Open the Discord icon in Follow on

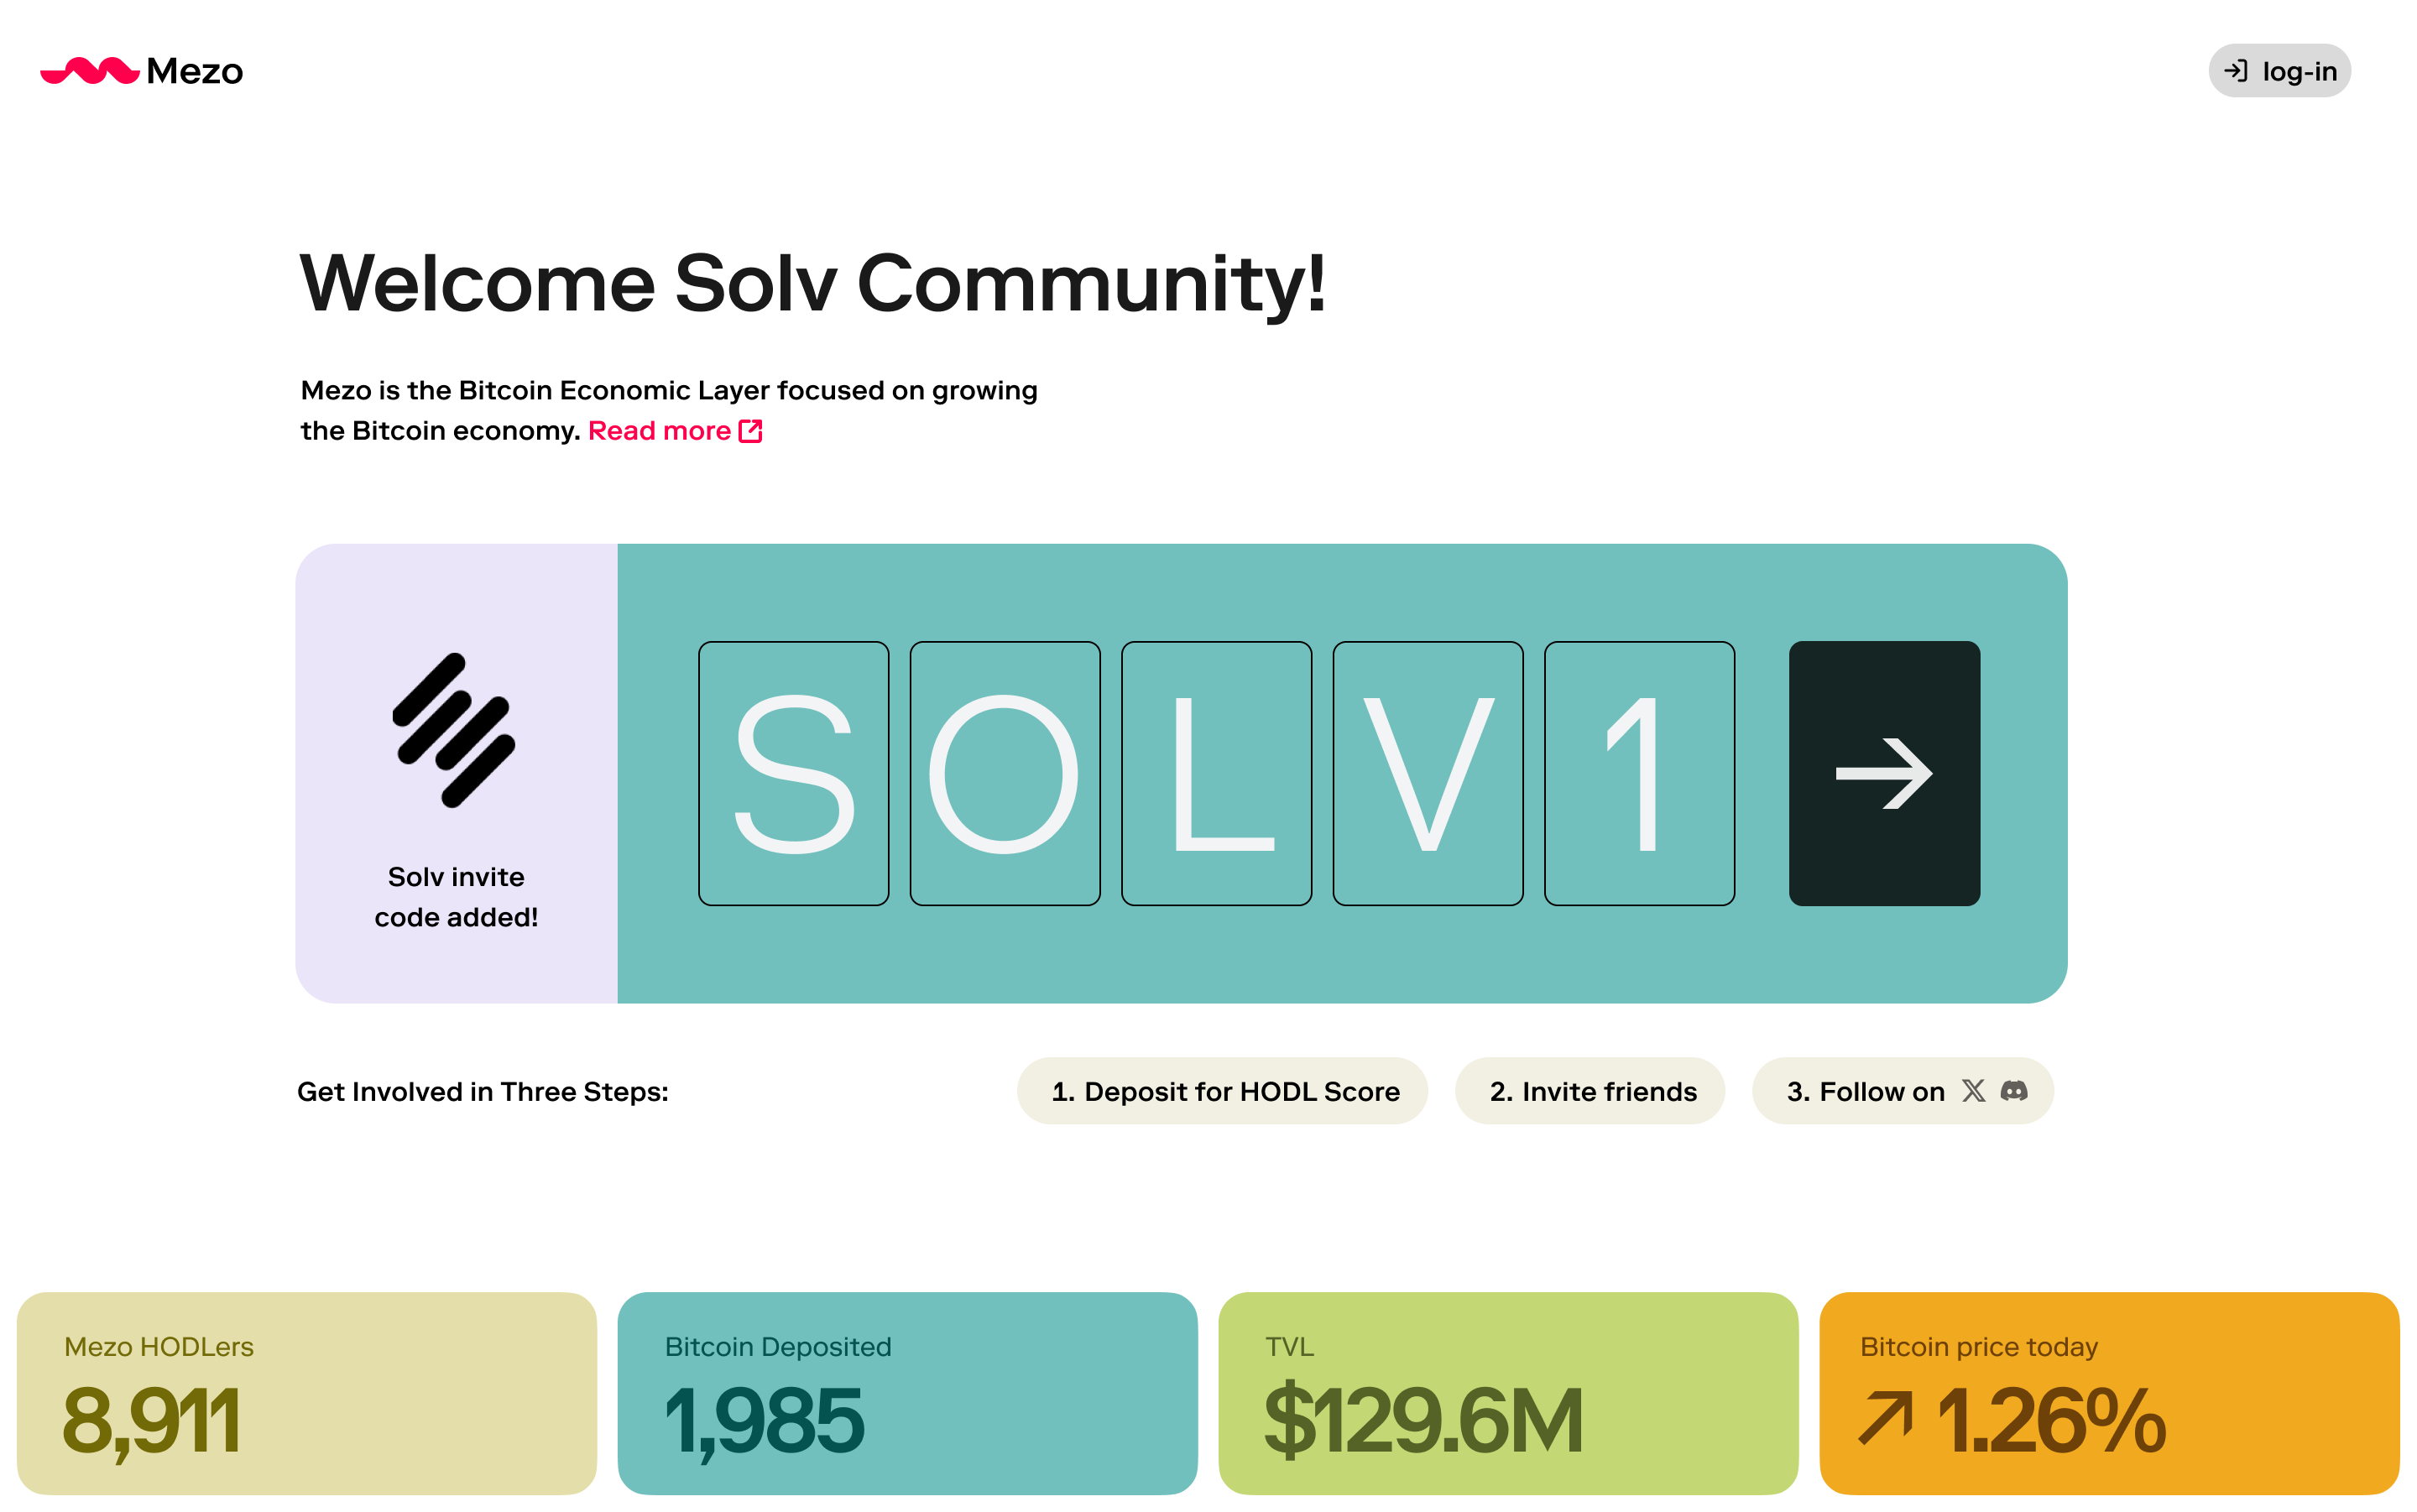(2014, 1090)
